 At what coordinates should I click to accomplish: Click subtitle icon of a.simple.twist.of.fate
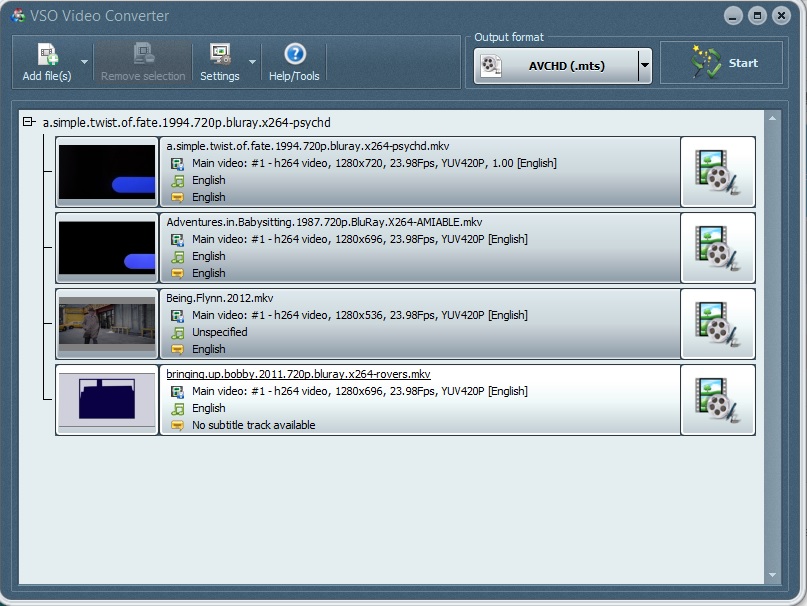(x=178, y=197)
